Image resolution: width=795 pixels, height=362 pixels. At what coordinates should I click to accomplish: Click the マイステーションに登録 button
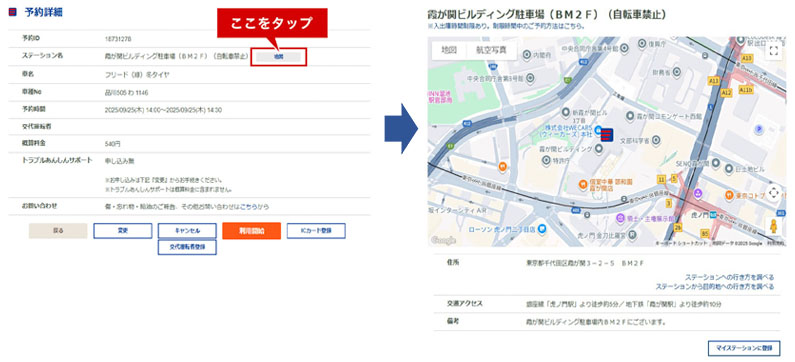[x=744, y=348]
